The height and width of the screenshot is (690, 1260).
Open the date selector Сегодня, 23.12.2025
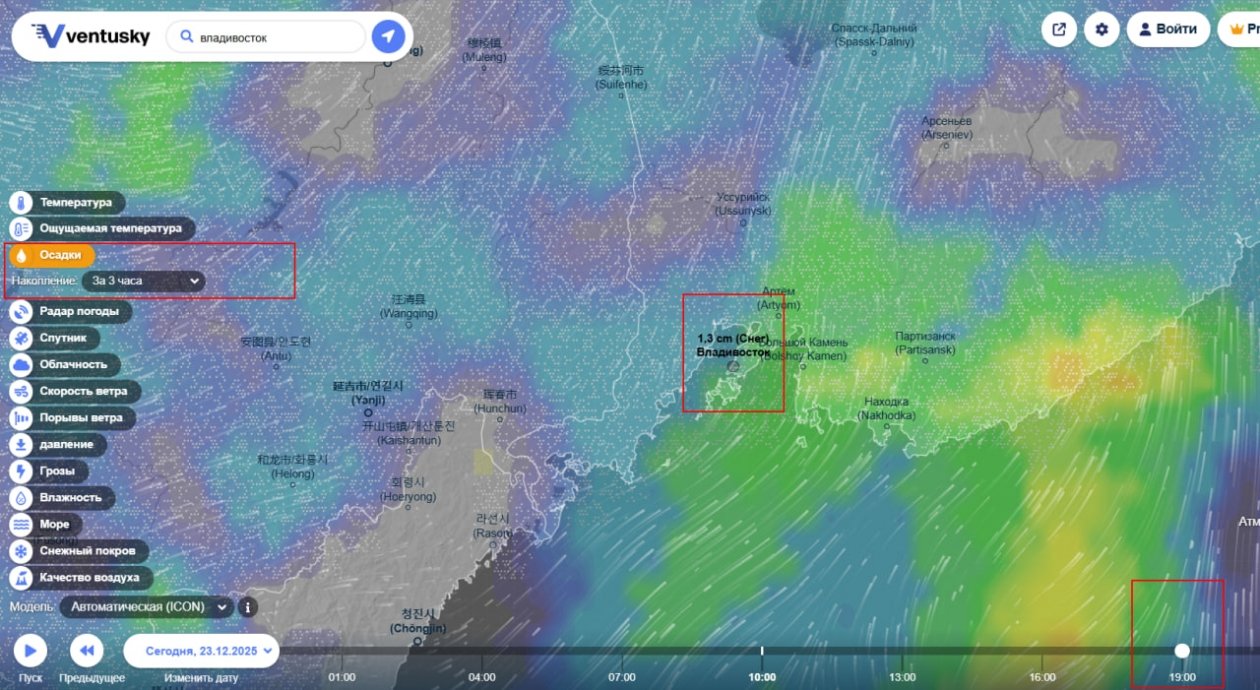(201, 651)
